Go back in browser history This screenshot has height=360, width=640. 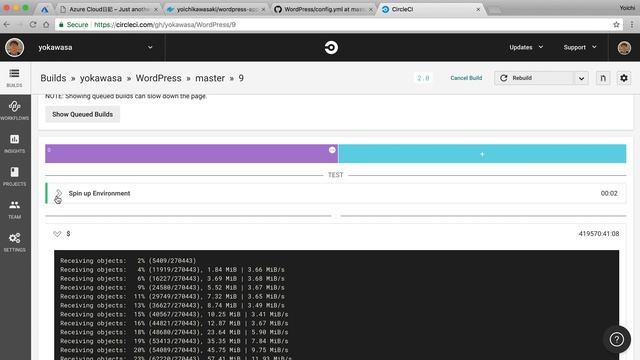point(7,24)
